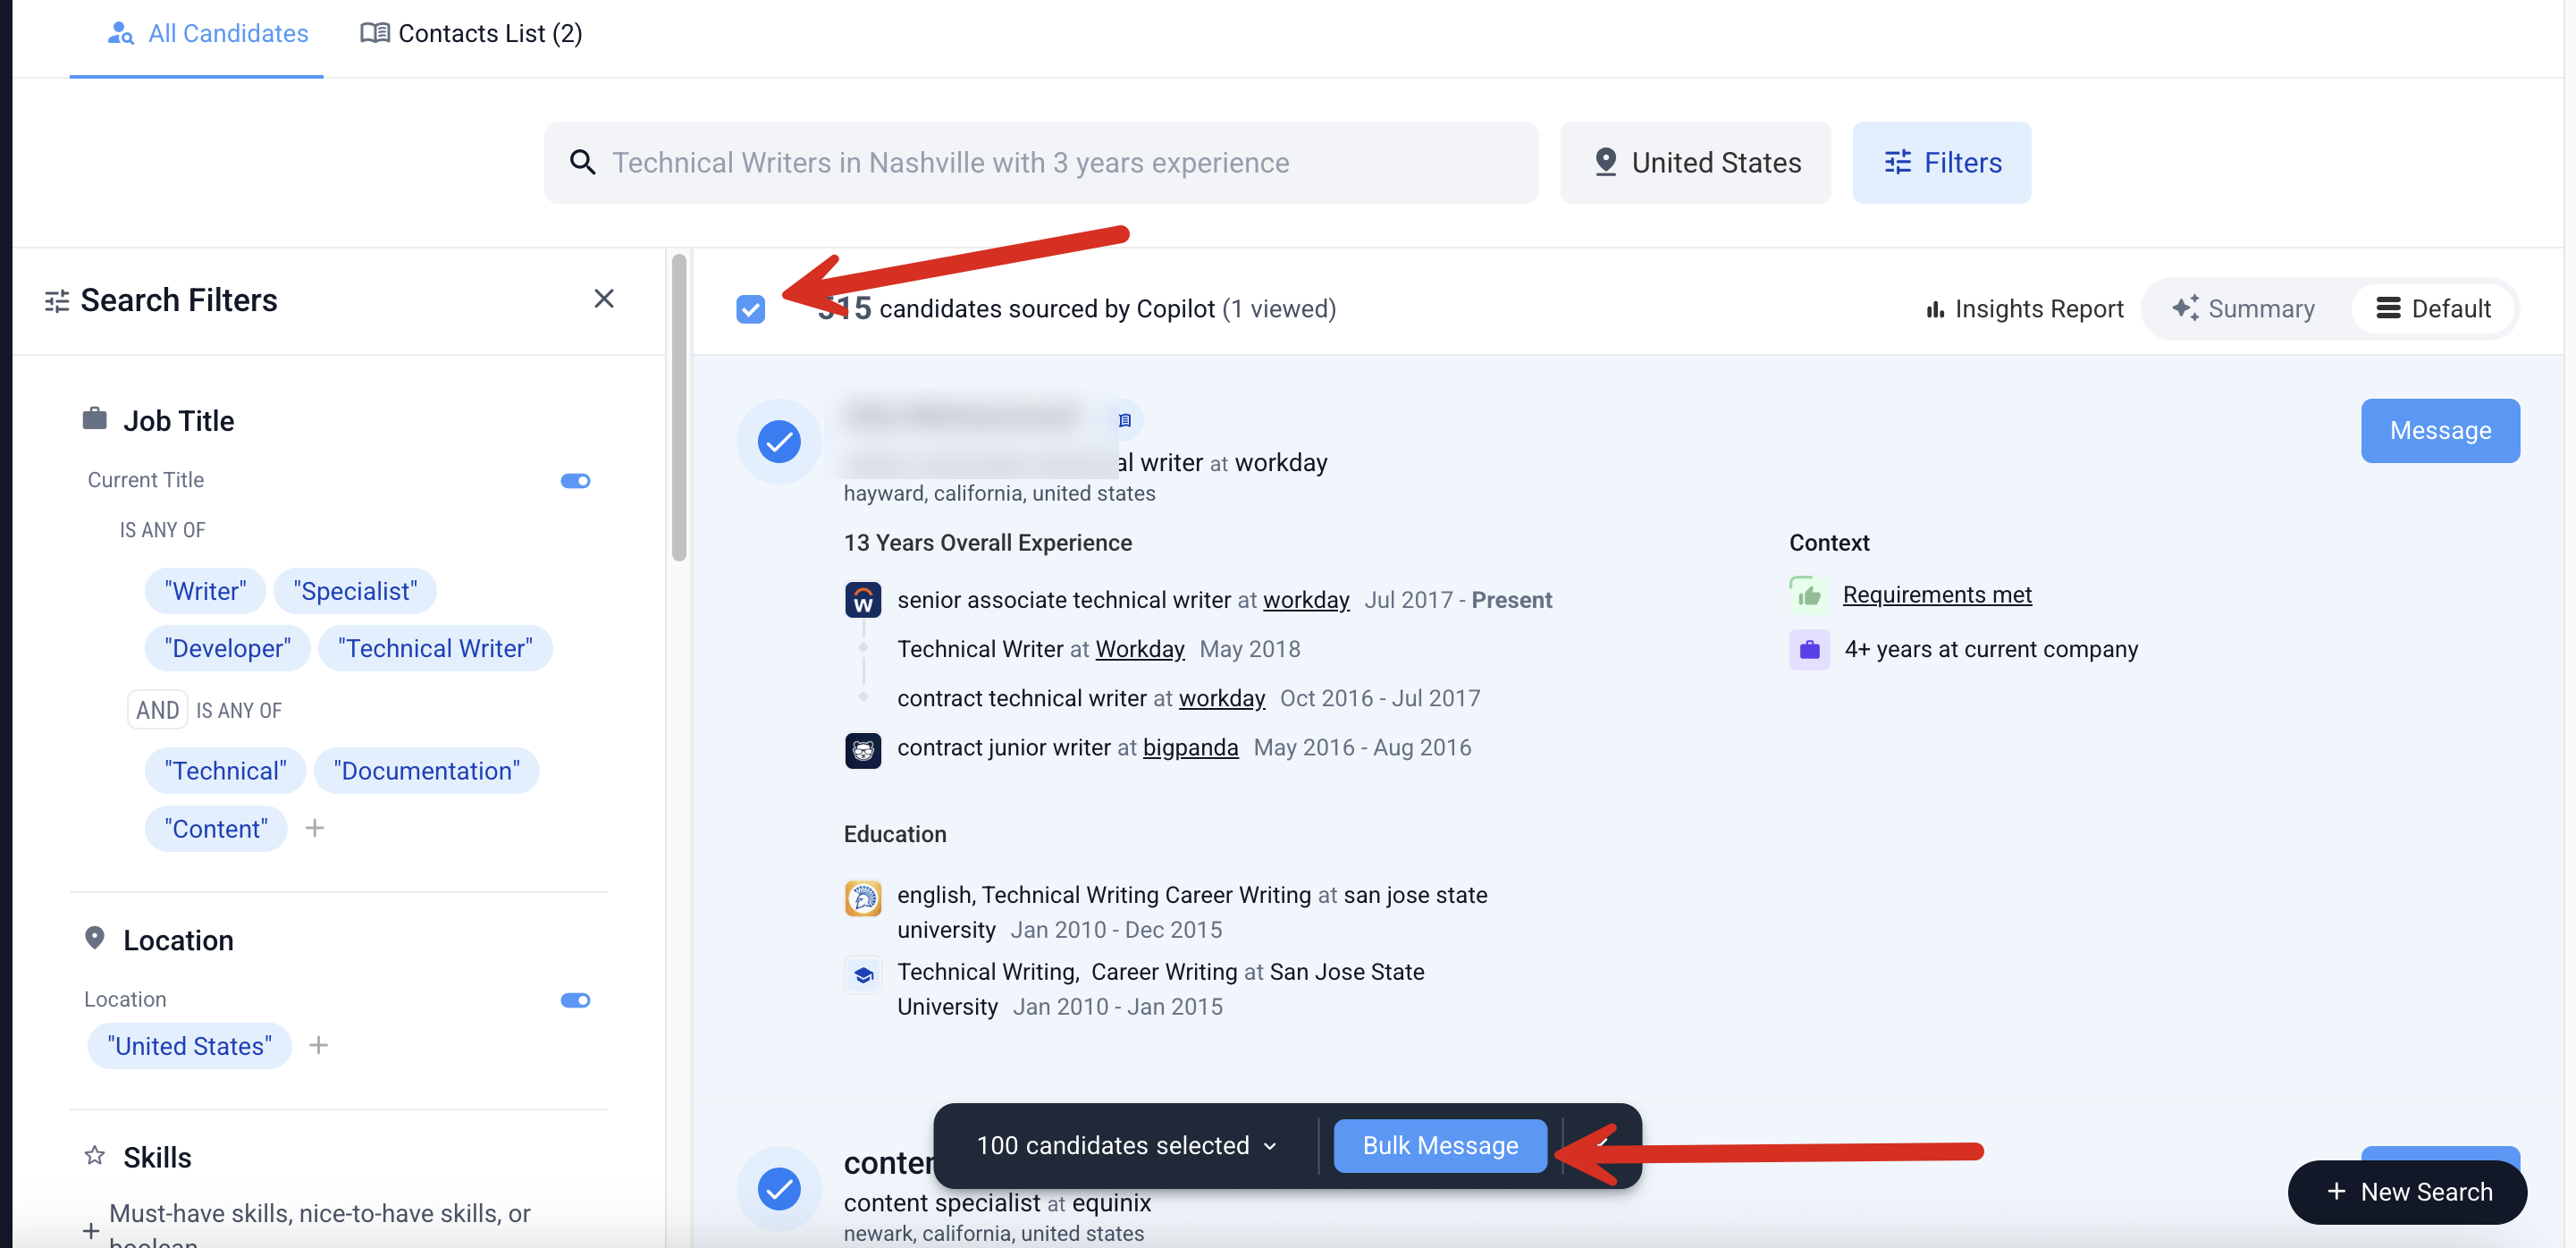Click the candidate search input field
The height and width of the screenshot is (1248, 2576).
tap(1040, 162)
